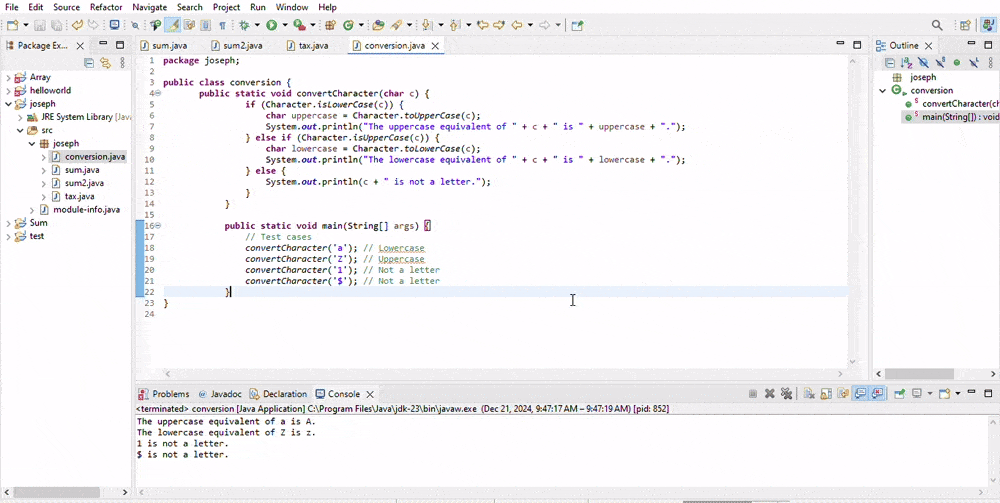Click Pin Console icon
Screen dimensions: 1000x503
tap(900, 393)
